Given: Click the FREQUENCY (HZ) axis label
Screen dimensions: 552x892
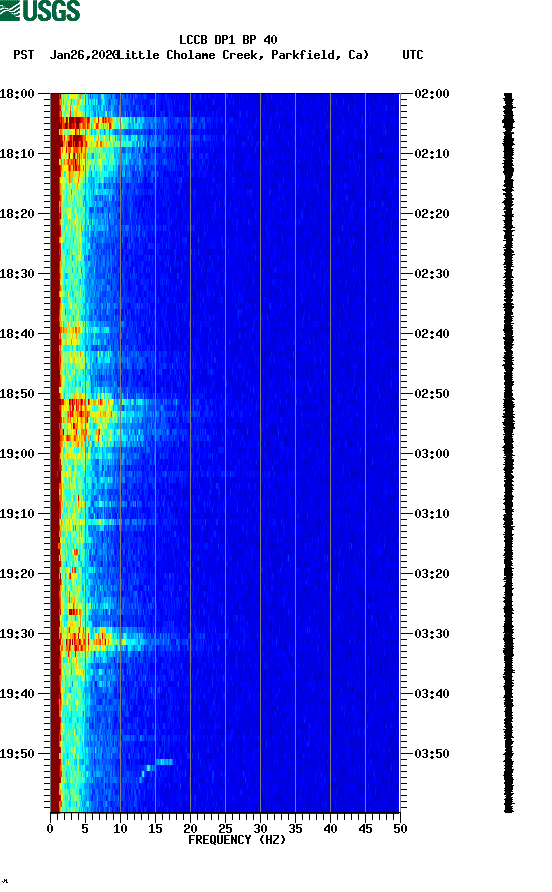Looking at the screenshot, I should 237,840.
